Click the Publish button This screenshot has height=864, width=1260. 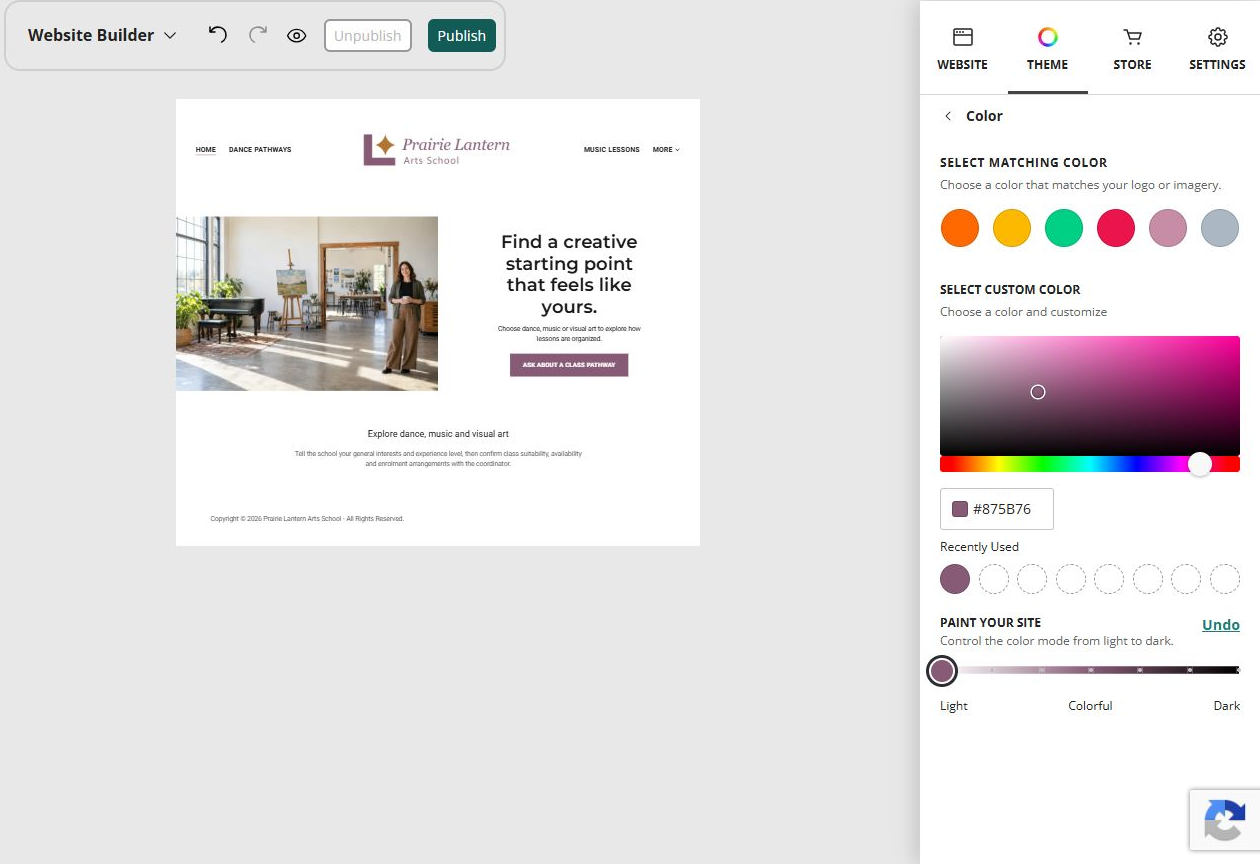pos(461,35)
